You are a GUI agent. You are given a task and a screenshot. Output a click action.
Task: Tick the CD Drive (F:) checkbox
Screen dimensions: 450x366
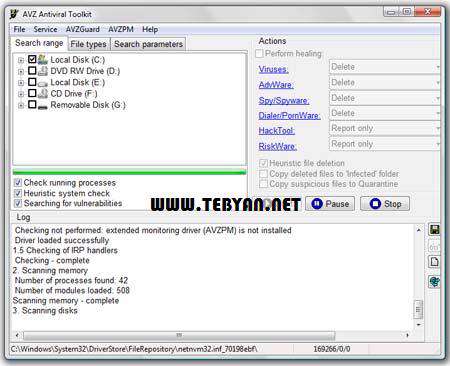pyautogui.click(x=32, y=93)
